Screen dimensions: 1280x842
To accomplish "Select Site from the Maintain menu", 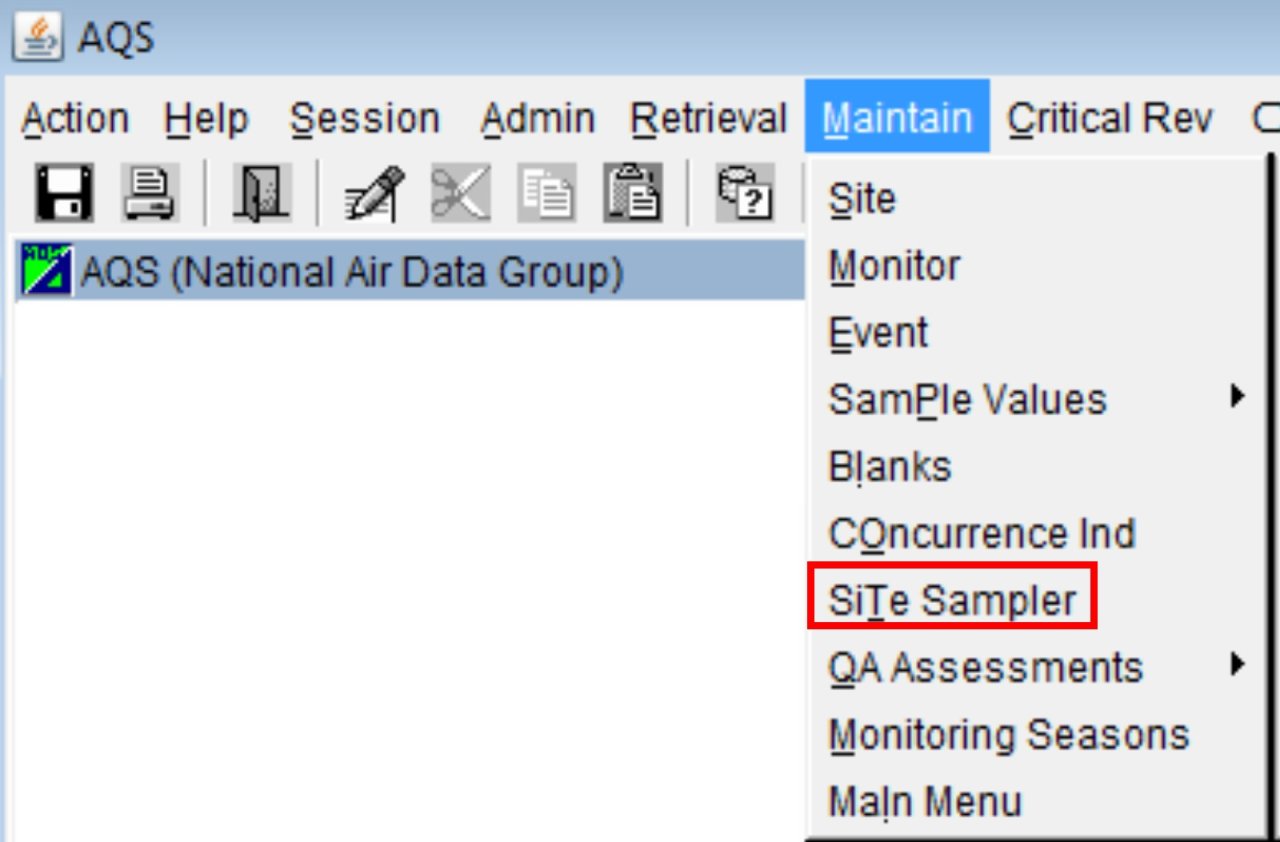I will (x=862, y=197).
